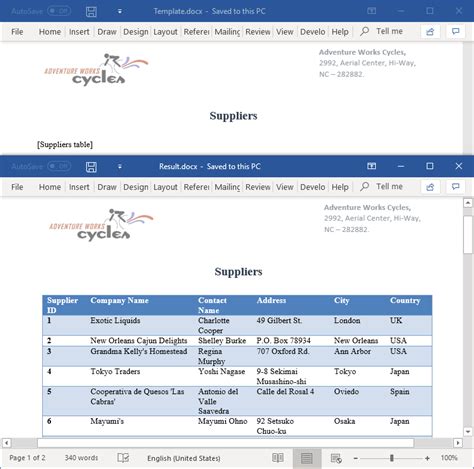
Task: Open Help tab in Result.docx
Action: coord(340,187)
